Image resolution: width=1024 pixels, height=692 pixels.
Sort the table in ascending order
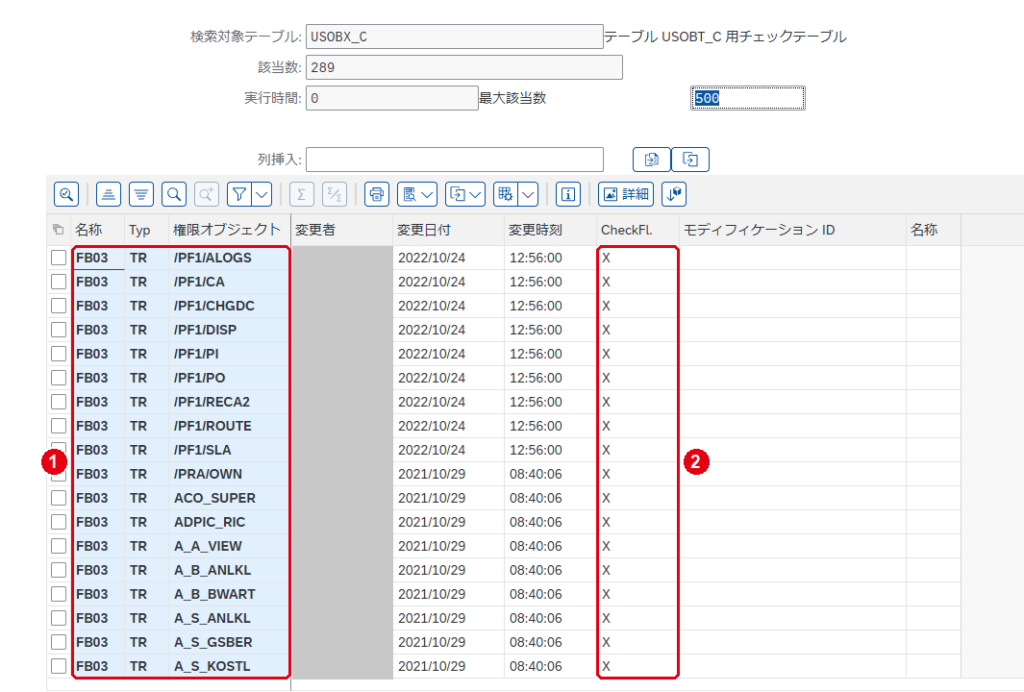coord(108,194)
